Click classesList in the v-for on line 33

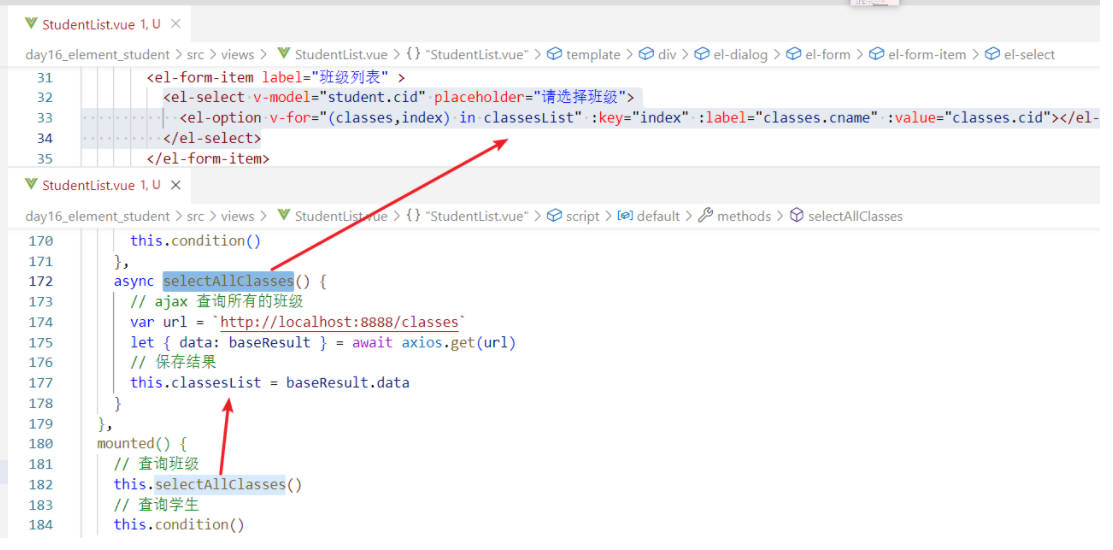527,118
